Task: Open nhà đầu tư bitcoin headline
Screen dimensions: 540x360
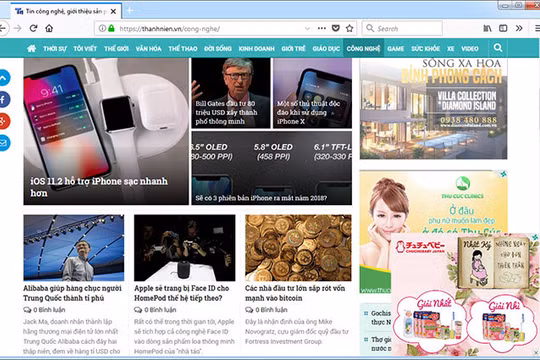Action: point(295,293)
